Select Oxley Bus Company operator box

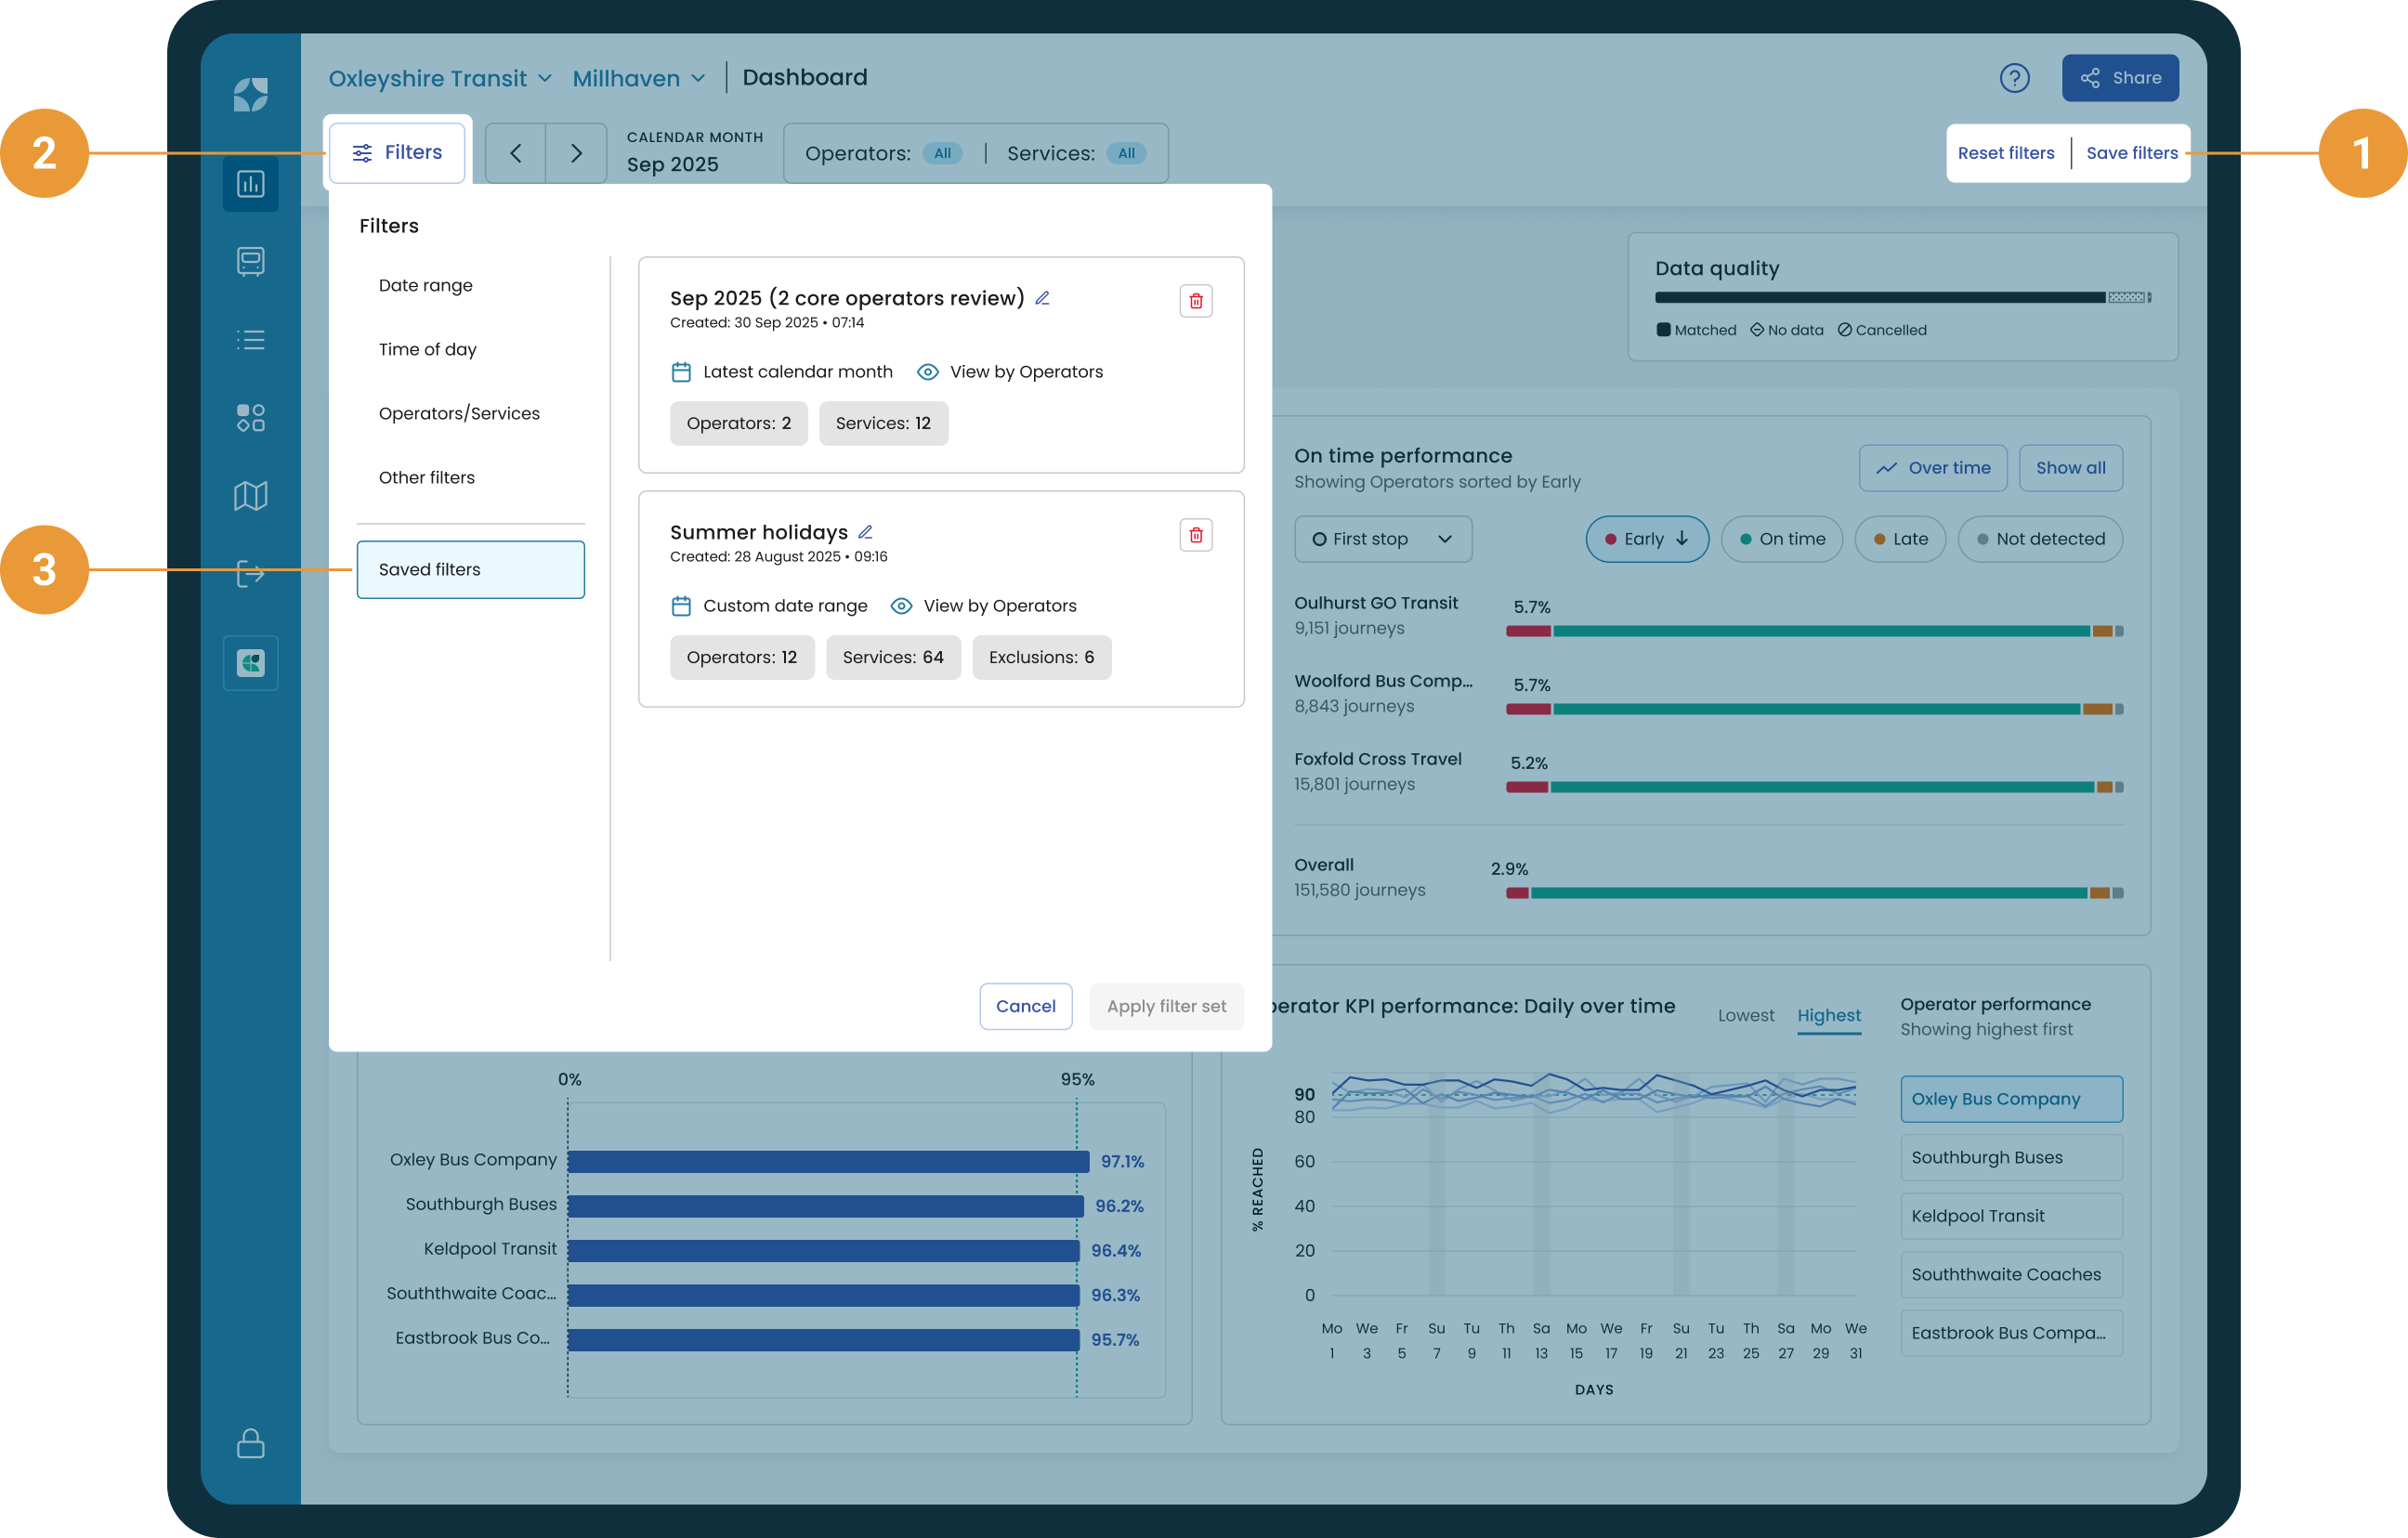pyautogui.click(x=2010, y=1099)
